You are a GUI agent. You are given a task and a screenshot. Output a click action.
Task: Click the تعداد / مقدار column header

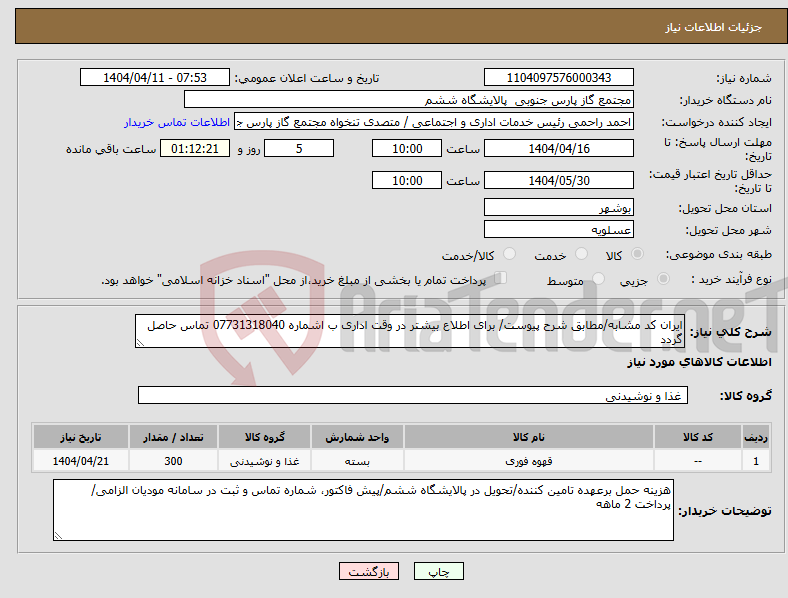click(173, 437)
